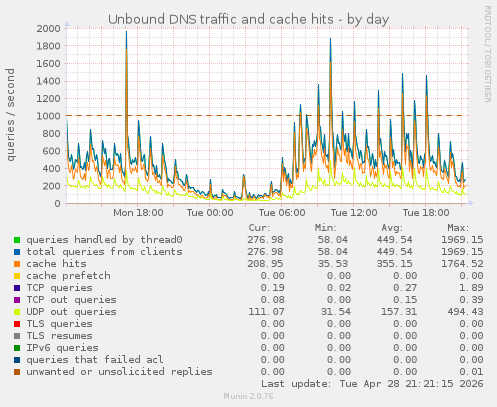Viewport: 497px width, 407px height.
Task: Click the 'Min:' column header
Action: (326, 228)
